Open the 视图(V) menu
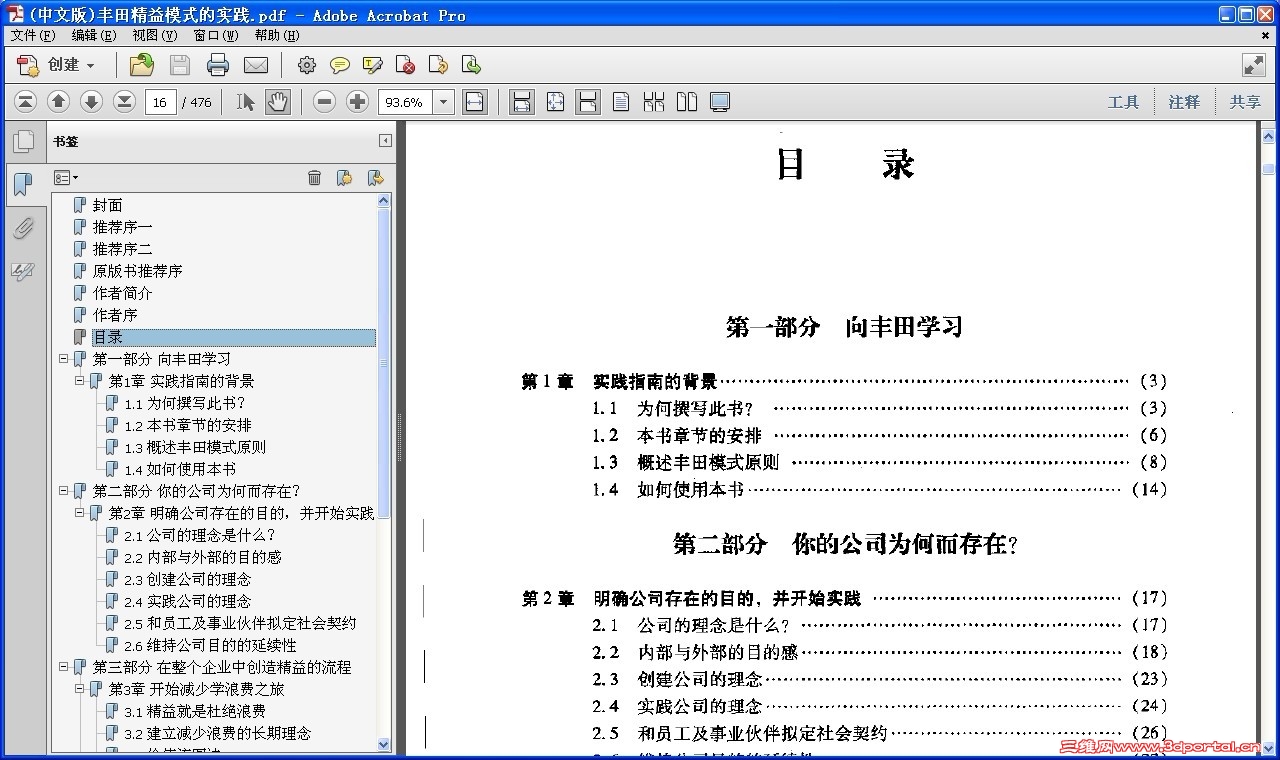 pos(155,35)
